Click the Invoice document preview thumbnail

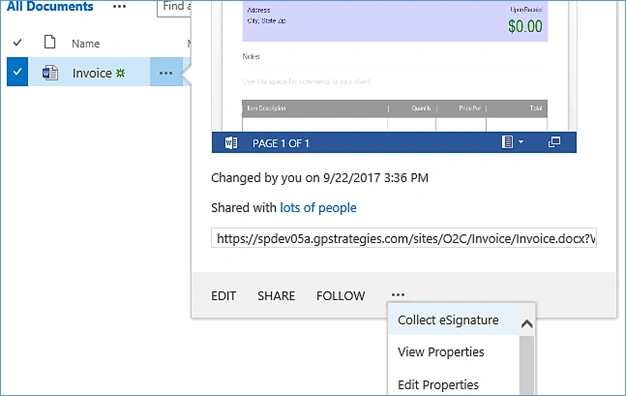click(394, 66)
